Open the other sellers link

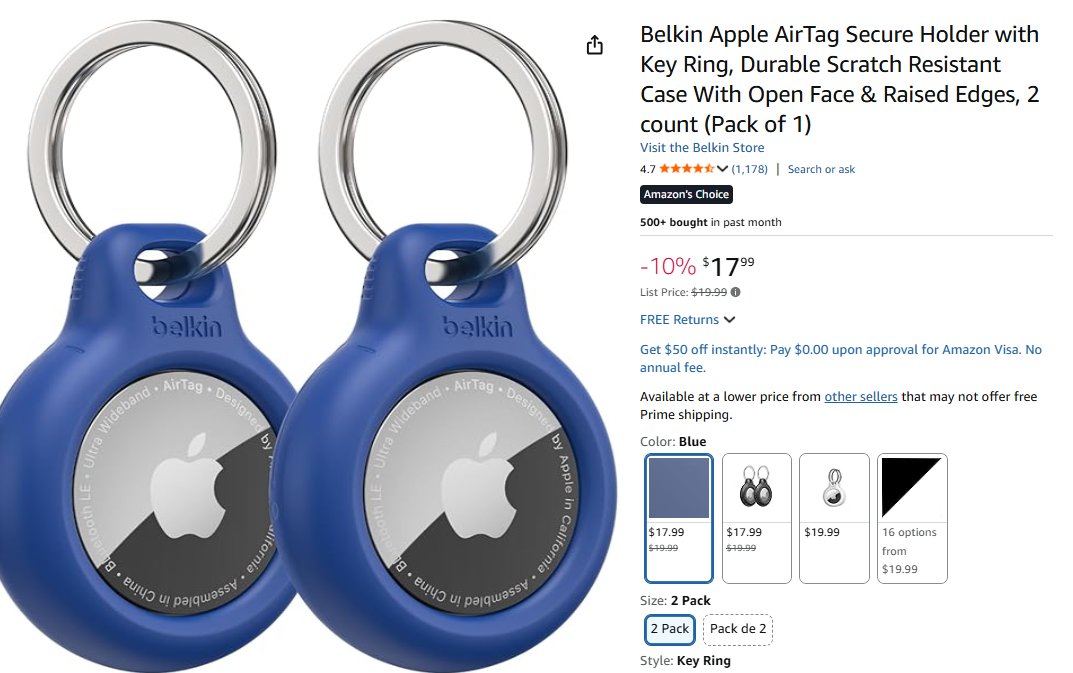861,396
